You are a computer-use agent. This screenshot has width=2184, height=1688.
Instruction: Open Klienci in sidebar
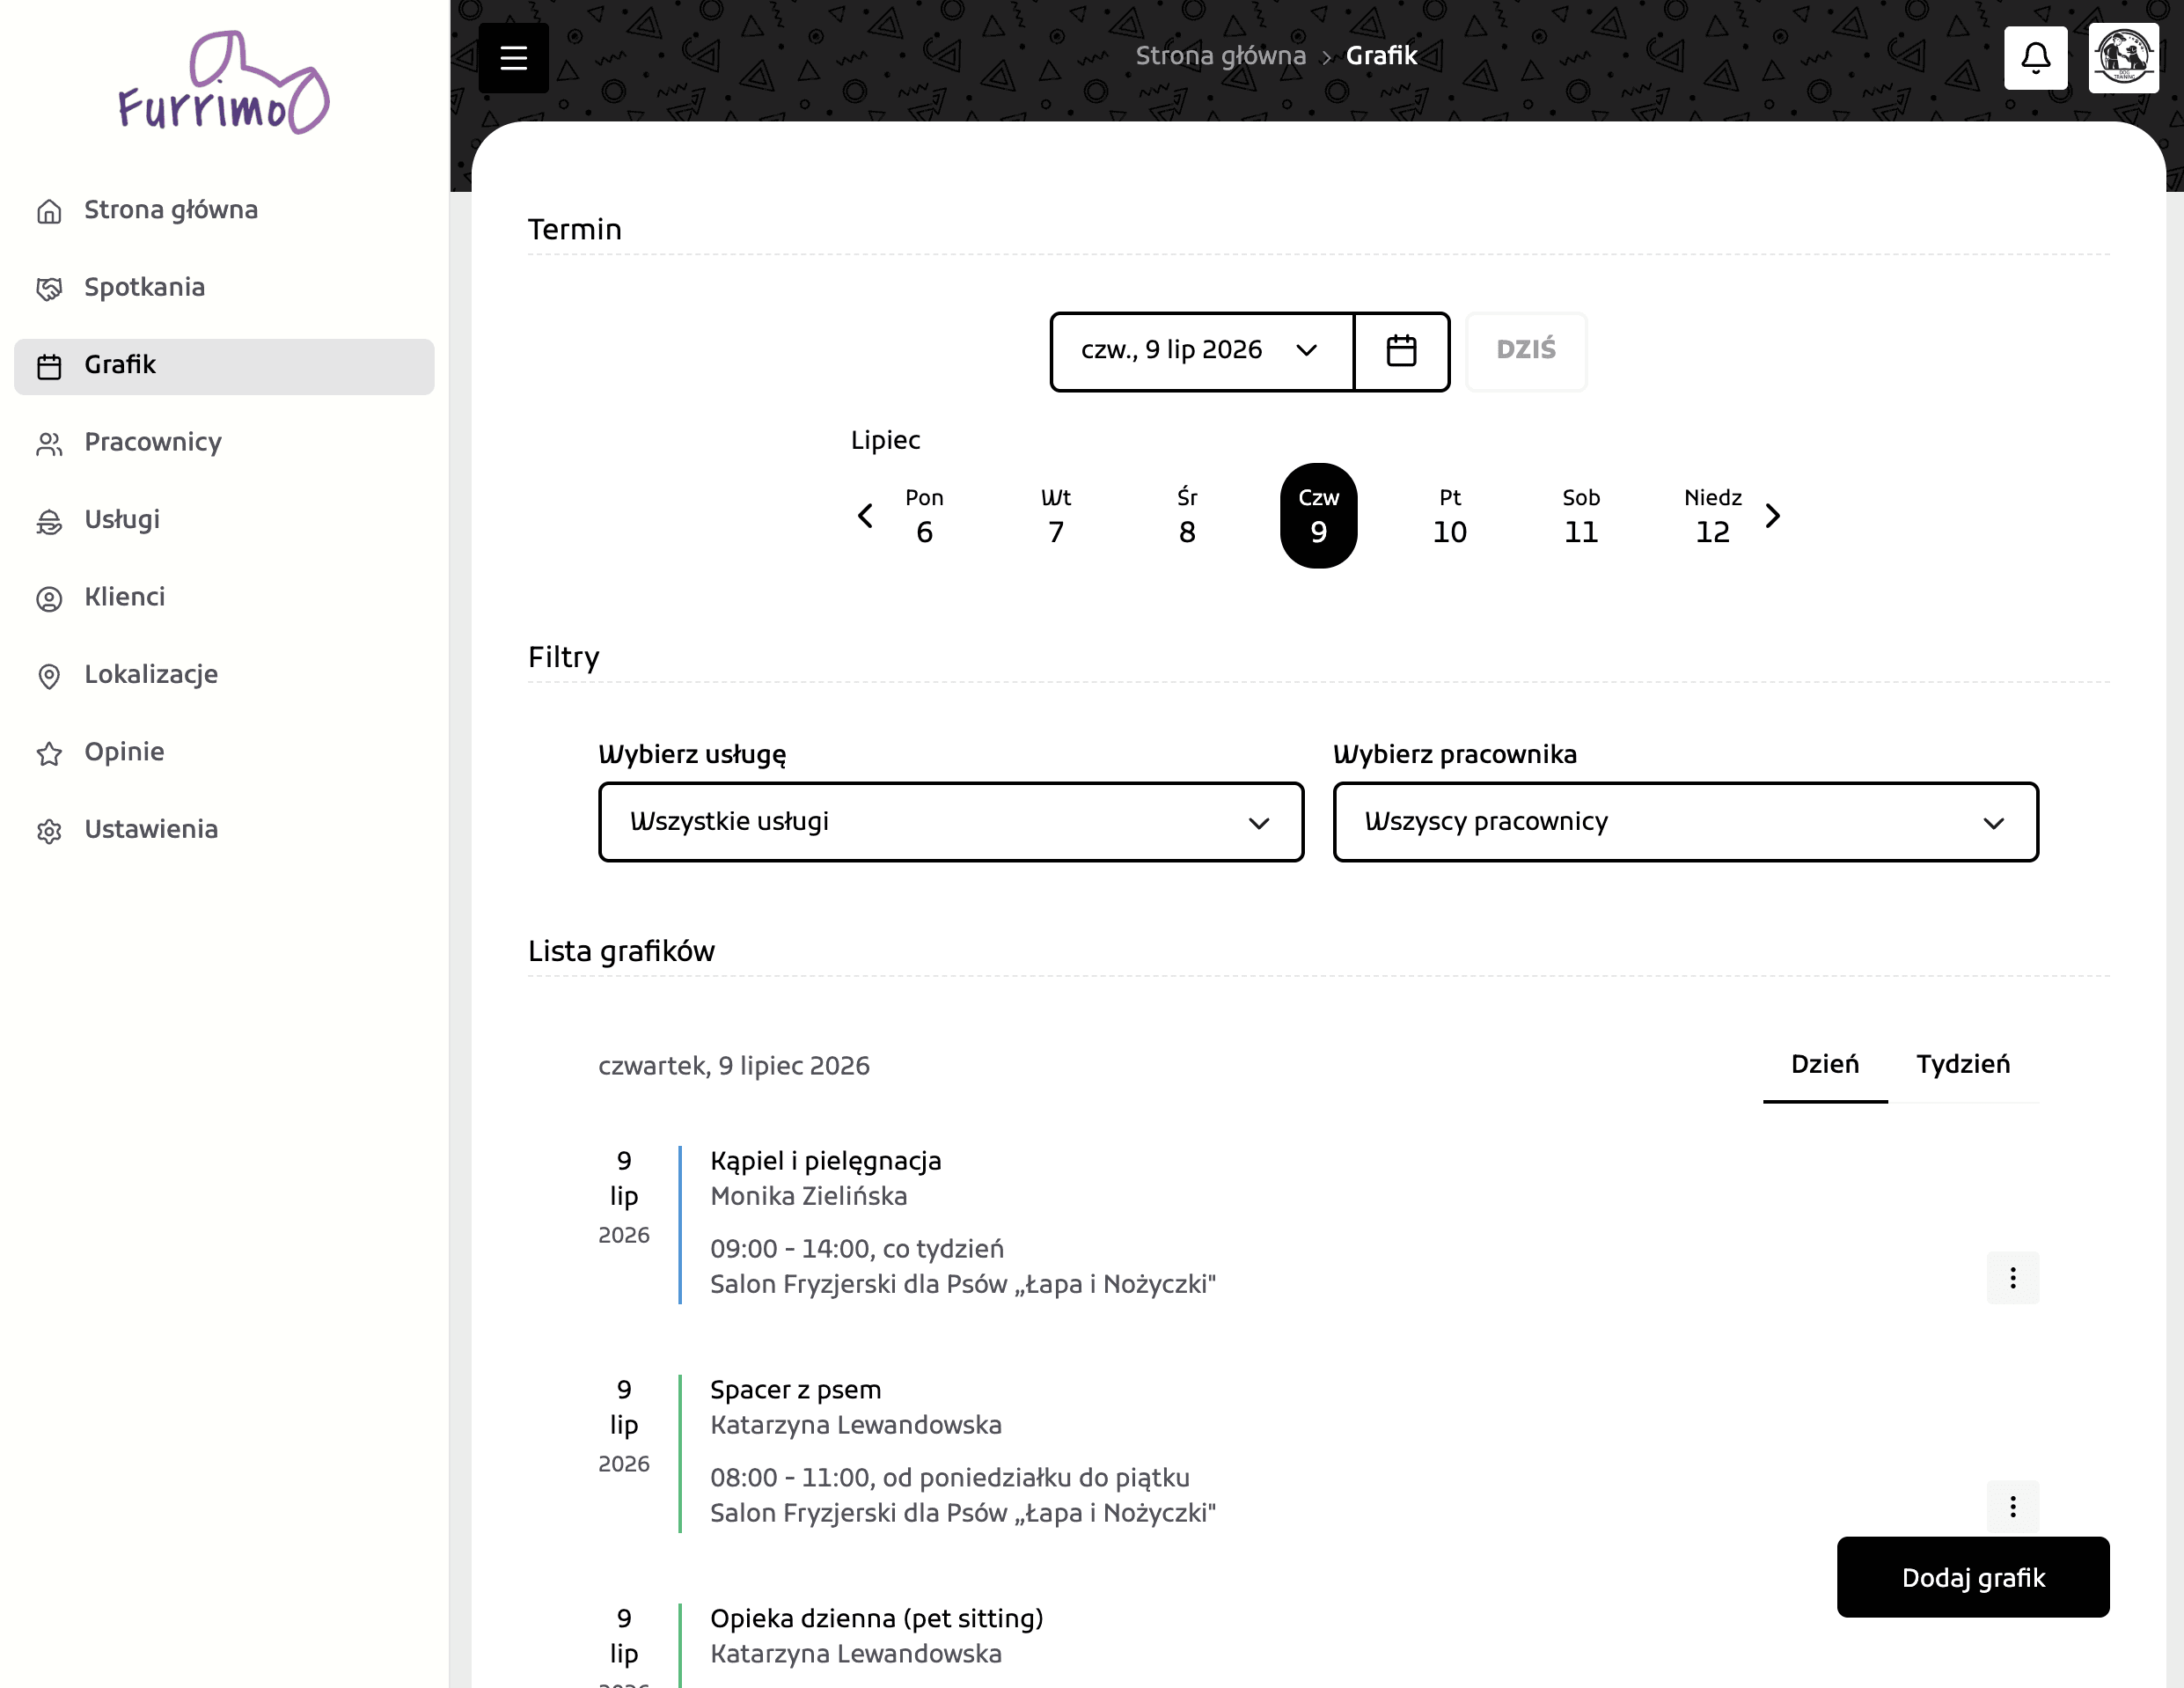pos(224,598)
